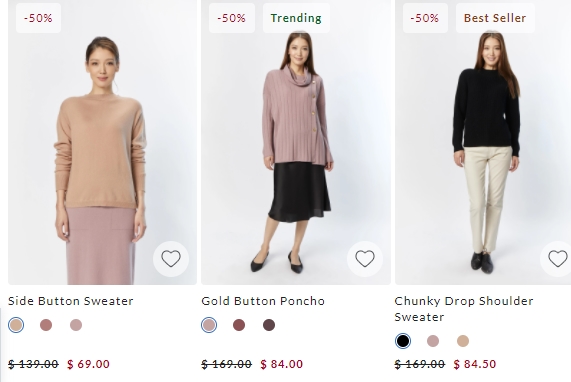Open the Side Button Sweater title link
Image resolution: width=571 pixels, height=382 pixels.
(x=71, y=301)
